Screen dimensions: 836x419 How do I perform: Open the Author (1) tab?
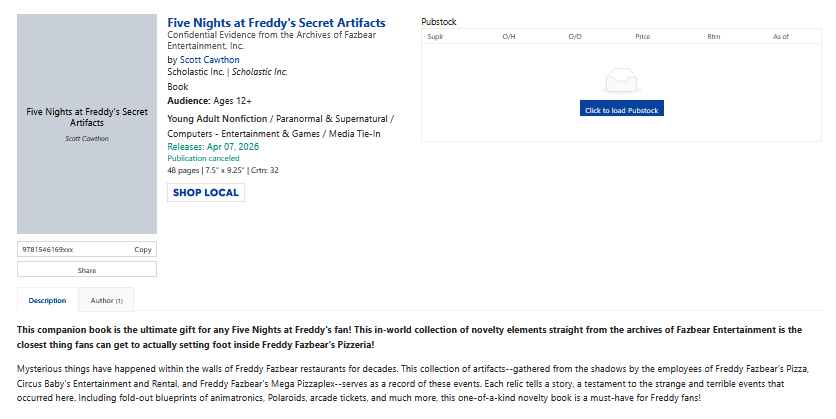[106, 300]
